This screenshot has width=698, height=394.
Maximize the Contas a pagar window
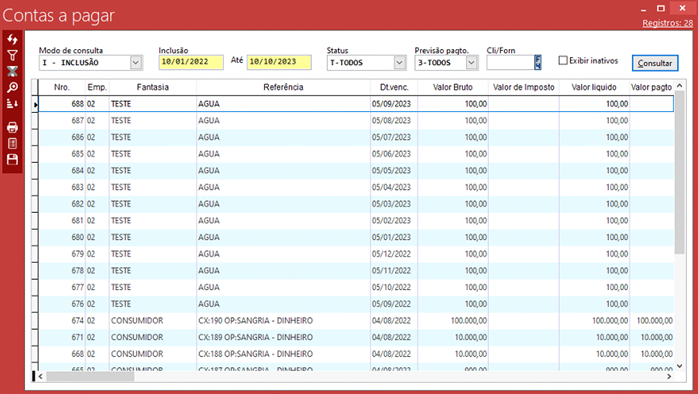click(x=661, y=8)
